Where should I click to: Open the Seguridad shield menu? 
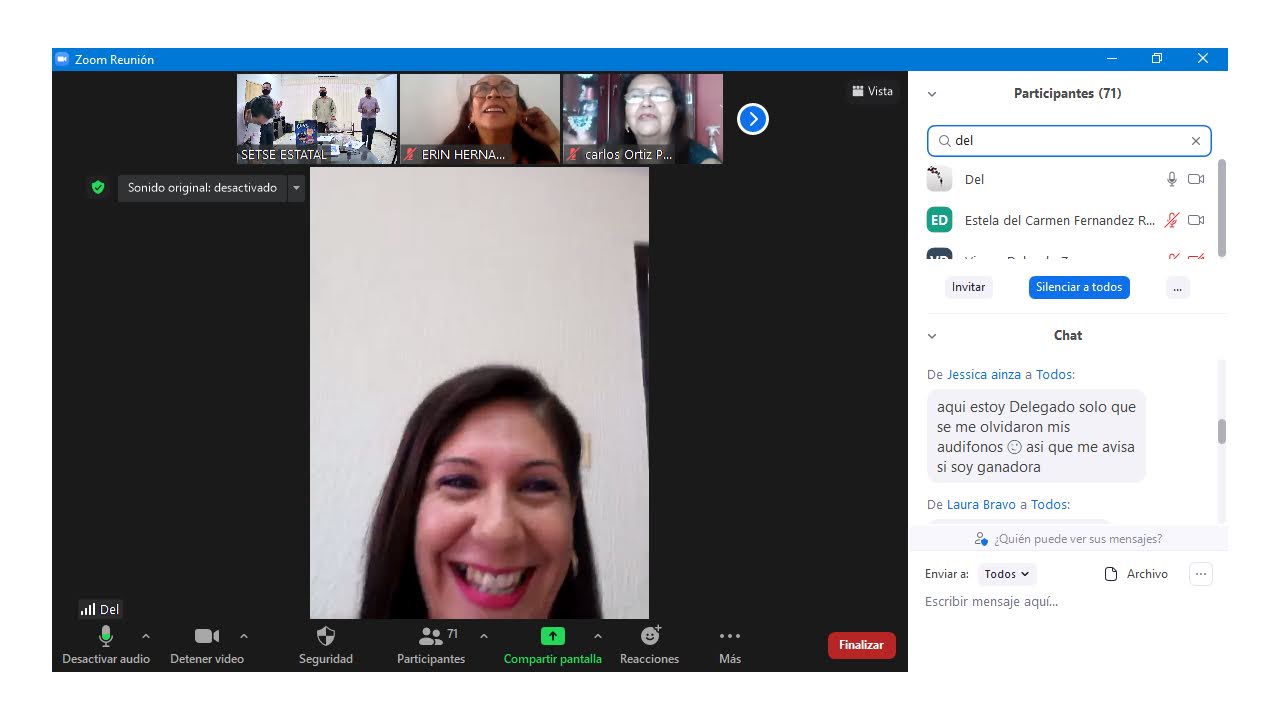click(326, 636)
